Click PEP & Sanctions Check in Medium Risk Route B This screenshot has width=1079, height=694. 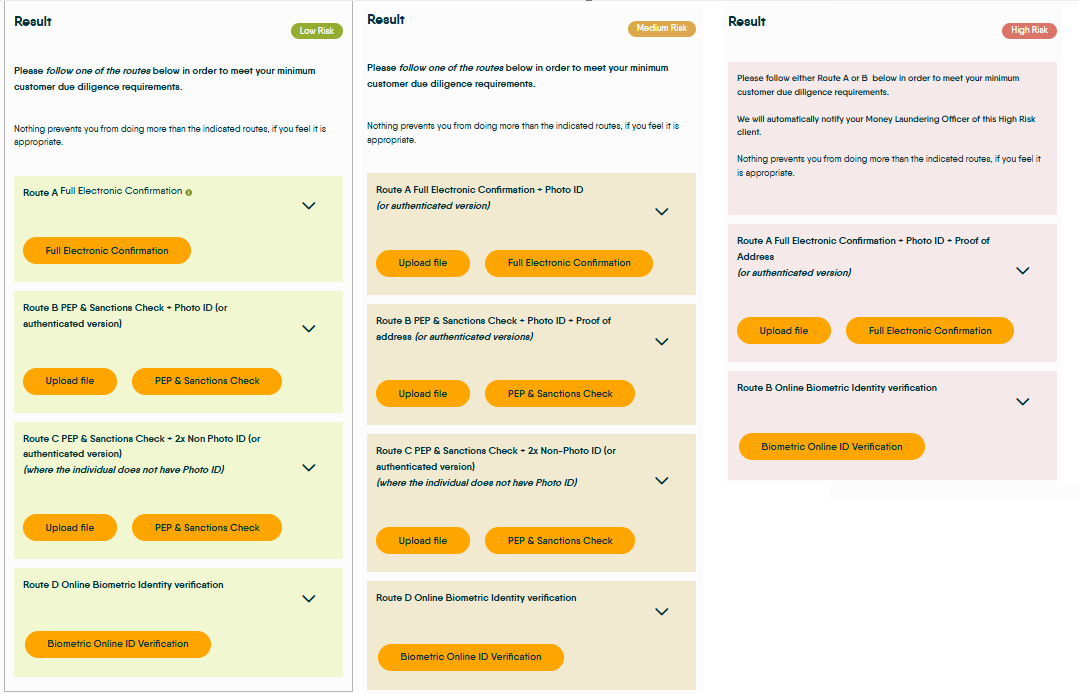[x=560, y=393]
